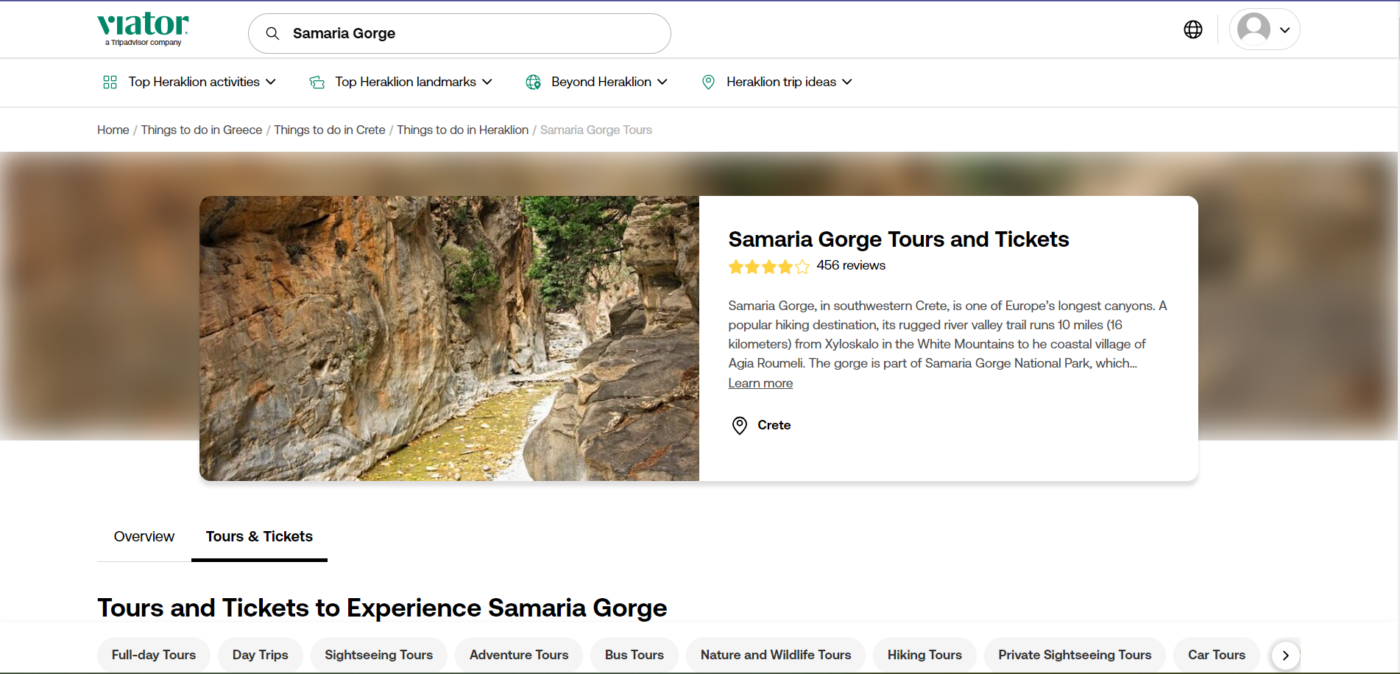Select the Adventure Tours filter chip
The height and width of the screenshot is (674, 1400).
(x=518, y=655)
